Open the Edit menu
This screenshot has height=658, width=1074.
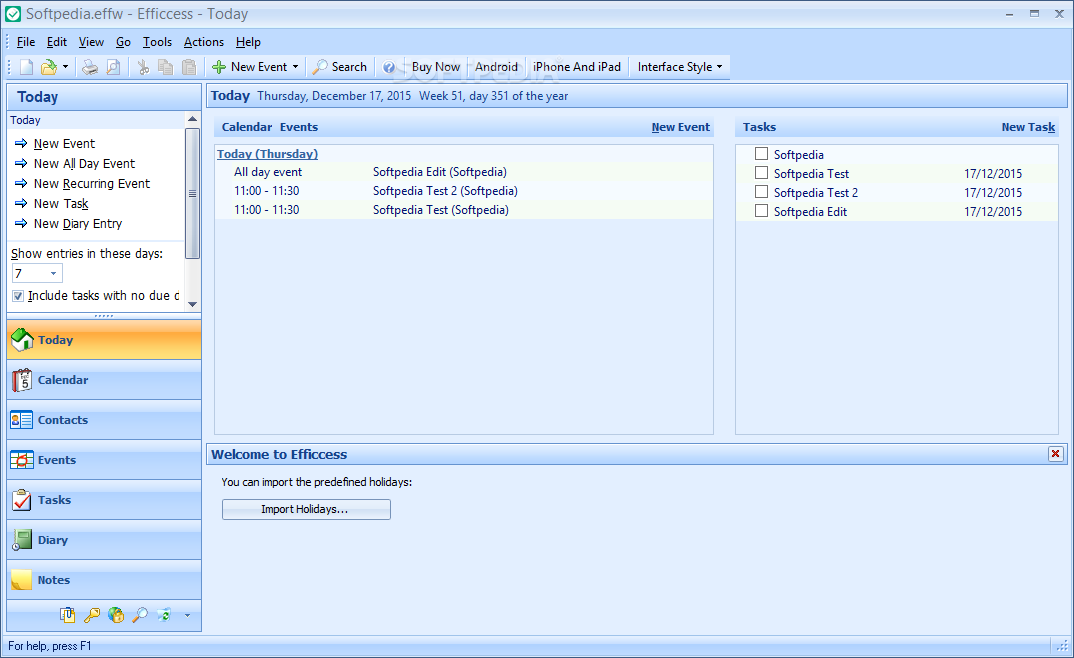point(57,42)
